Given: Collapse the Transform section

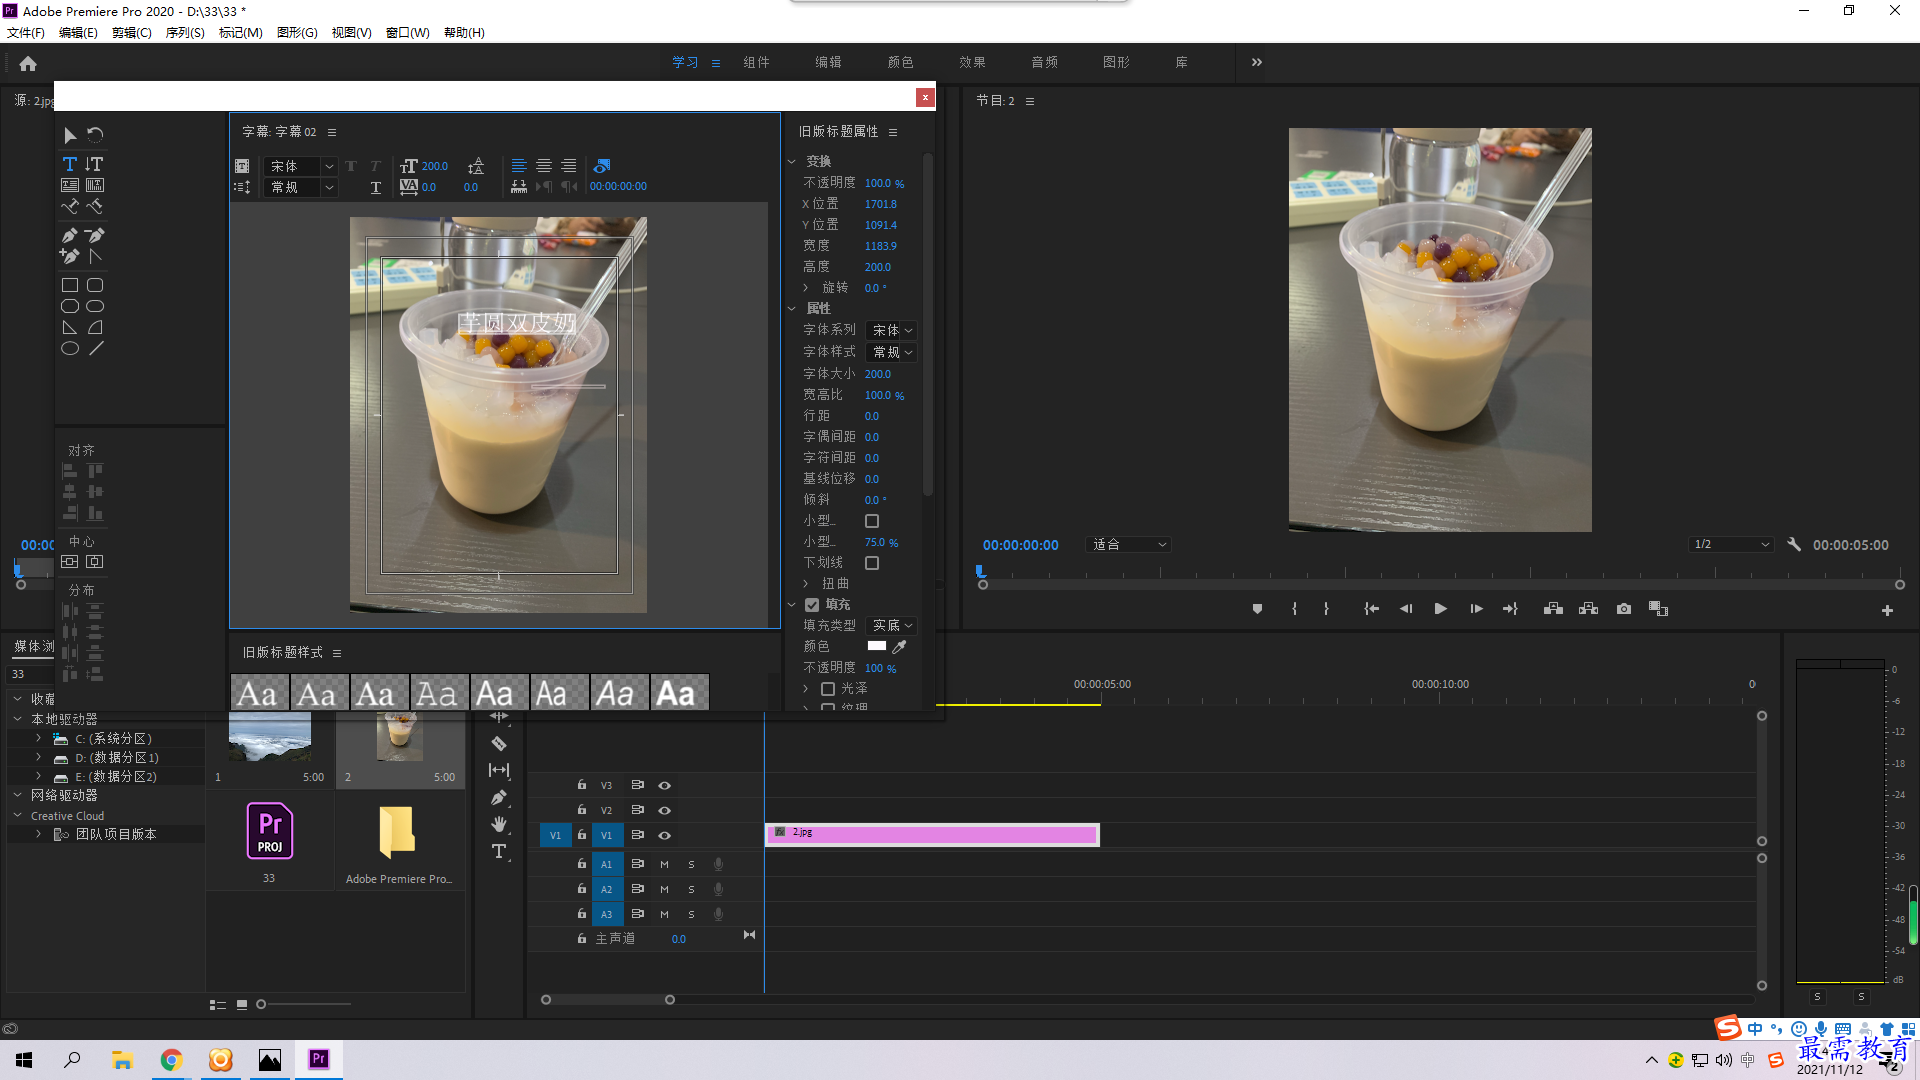Looking at the screenshot, I should [x=792, y=161].
